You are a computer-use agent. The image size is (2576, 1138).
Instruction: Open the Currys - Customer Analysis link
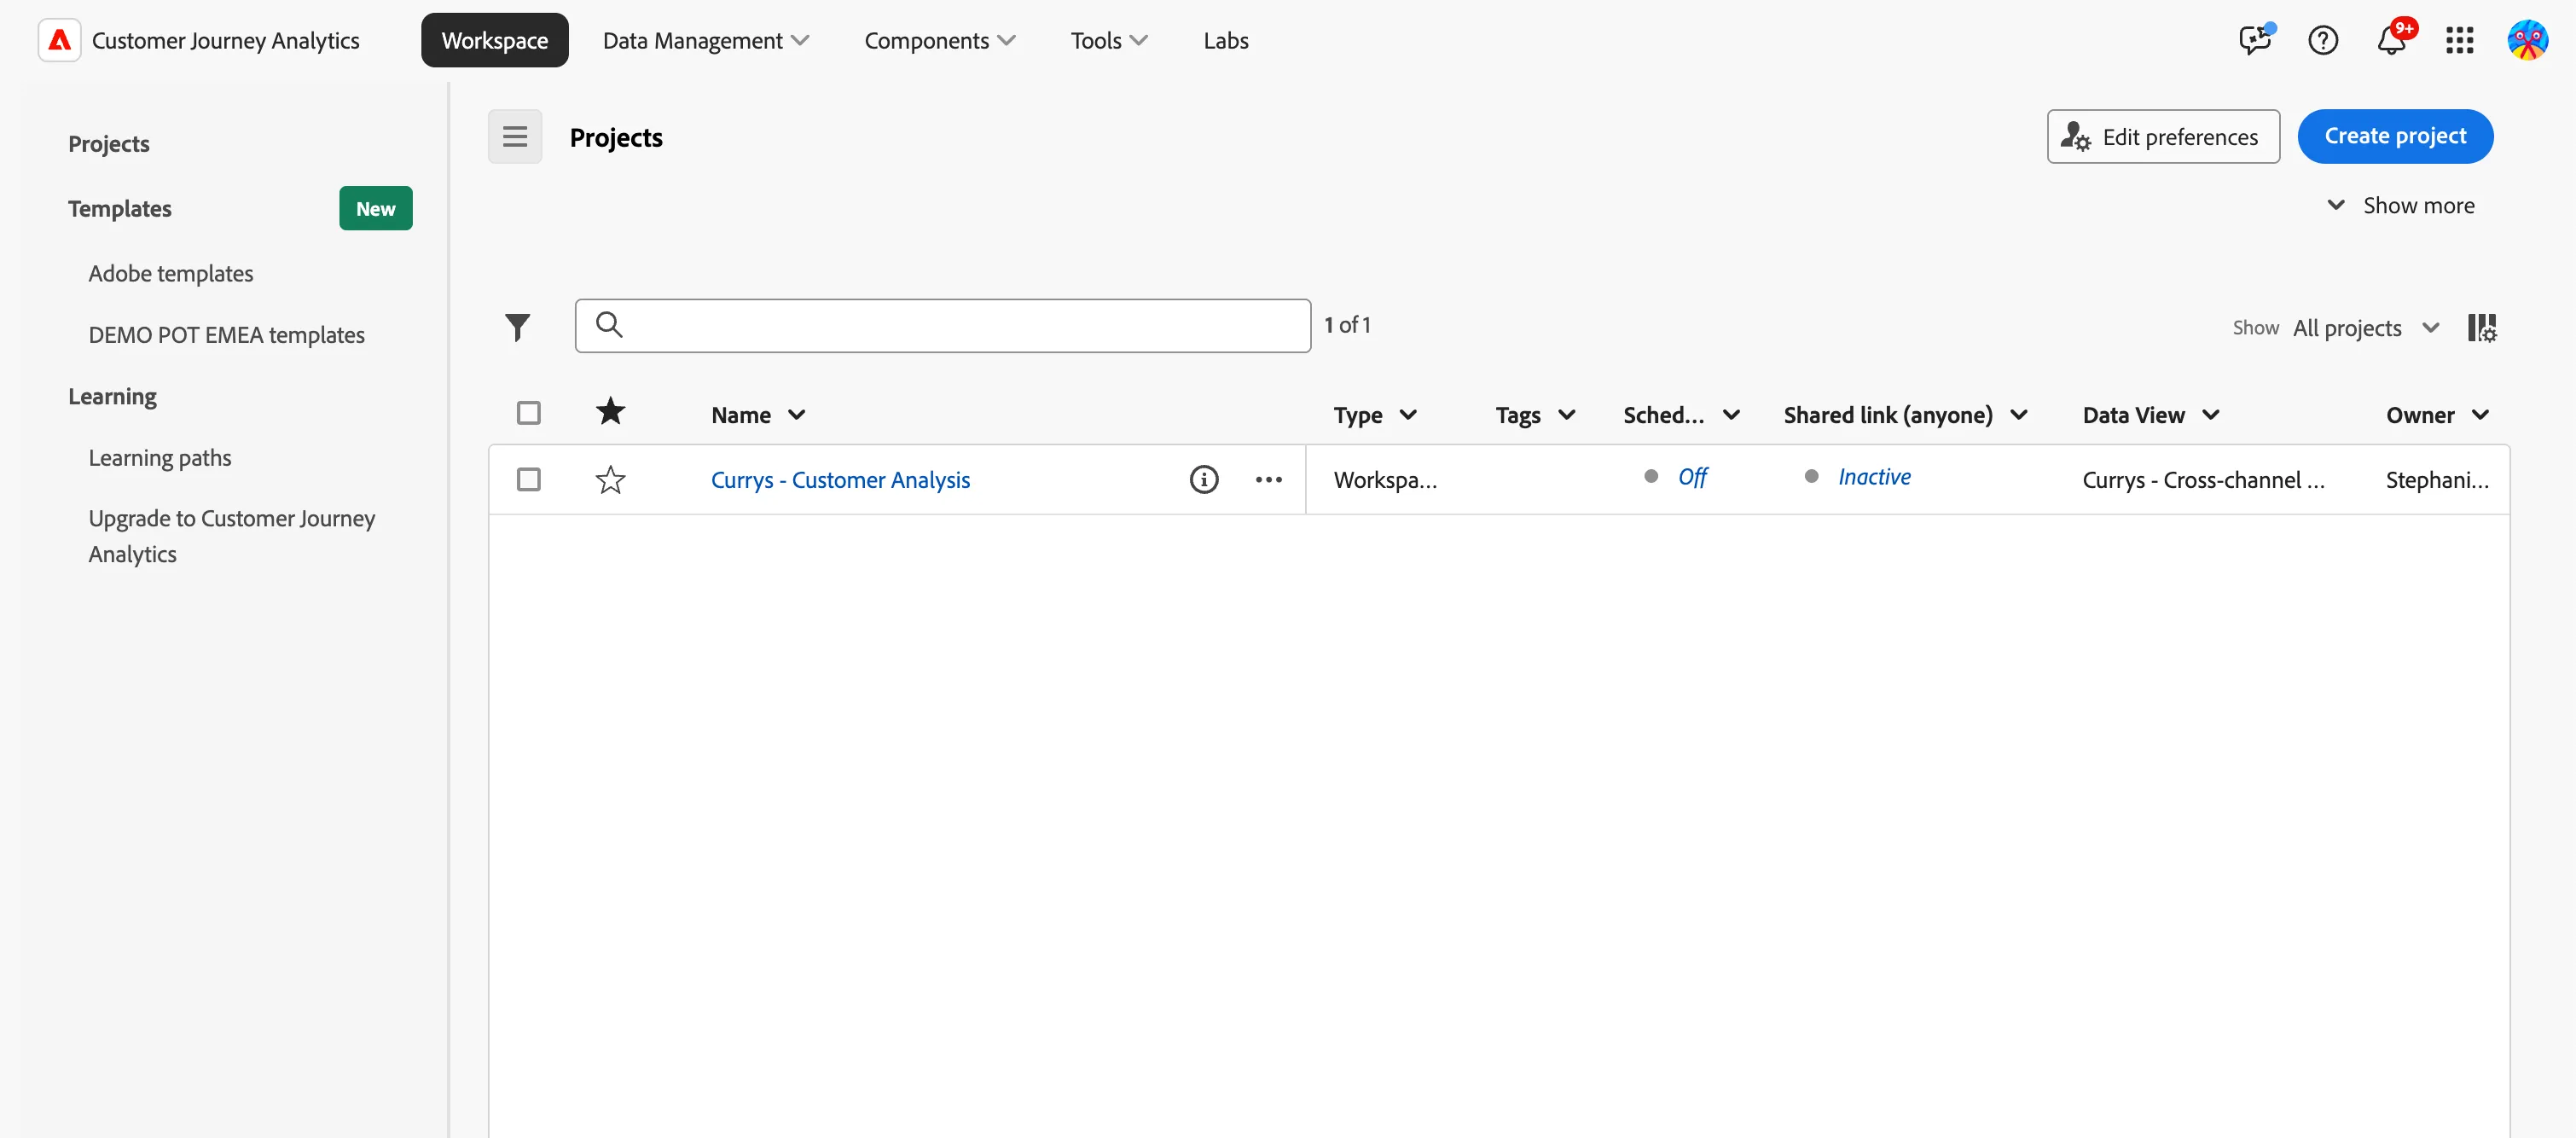click(840, 480)
